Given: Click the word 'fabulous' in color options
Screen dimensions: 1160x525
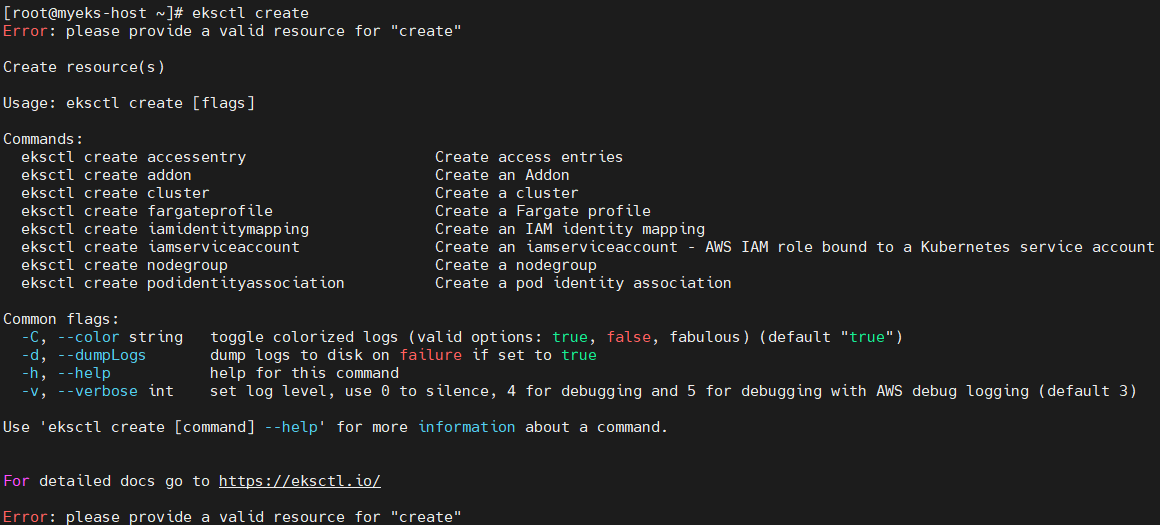Looking at the screenshot, I should tap(705, 337).
